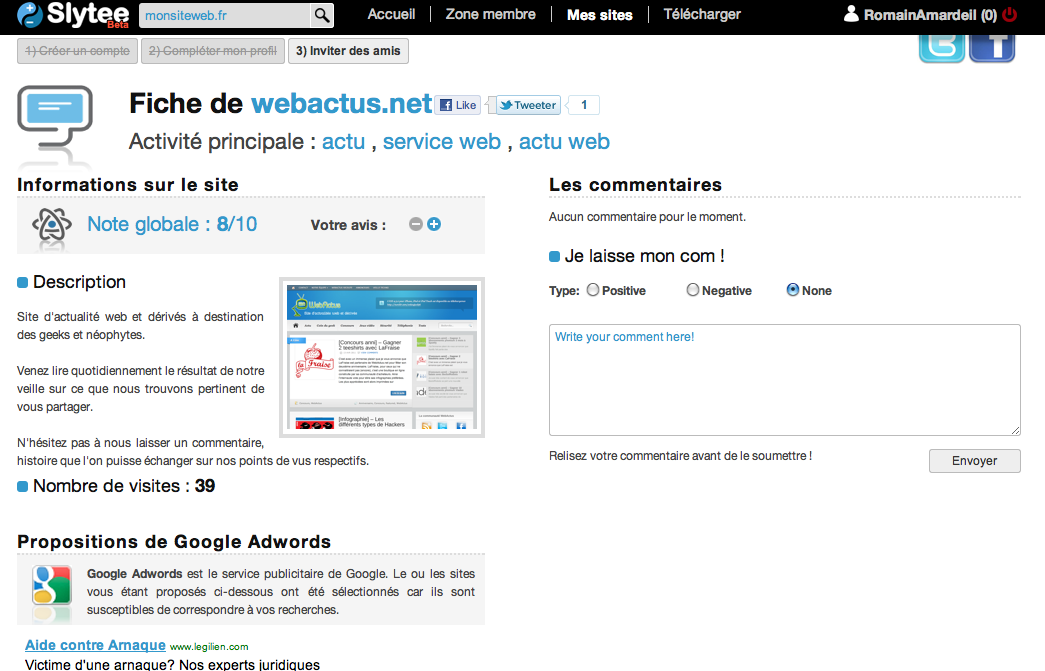Image resolution: width=1045 pixels, height=671 pixels.
Task: Click the Nombre de visites 39 text
Action: pyautogui.click(x=124, y=486)
